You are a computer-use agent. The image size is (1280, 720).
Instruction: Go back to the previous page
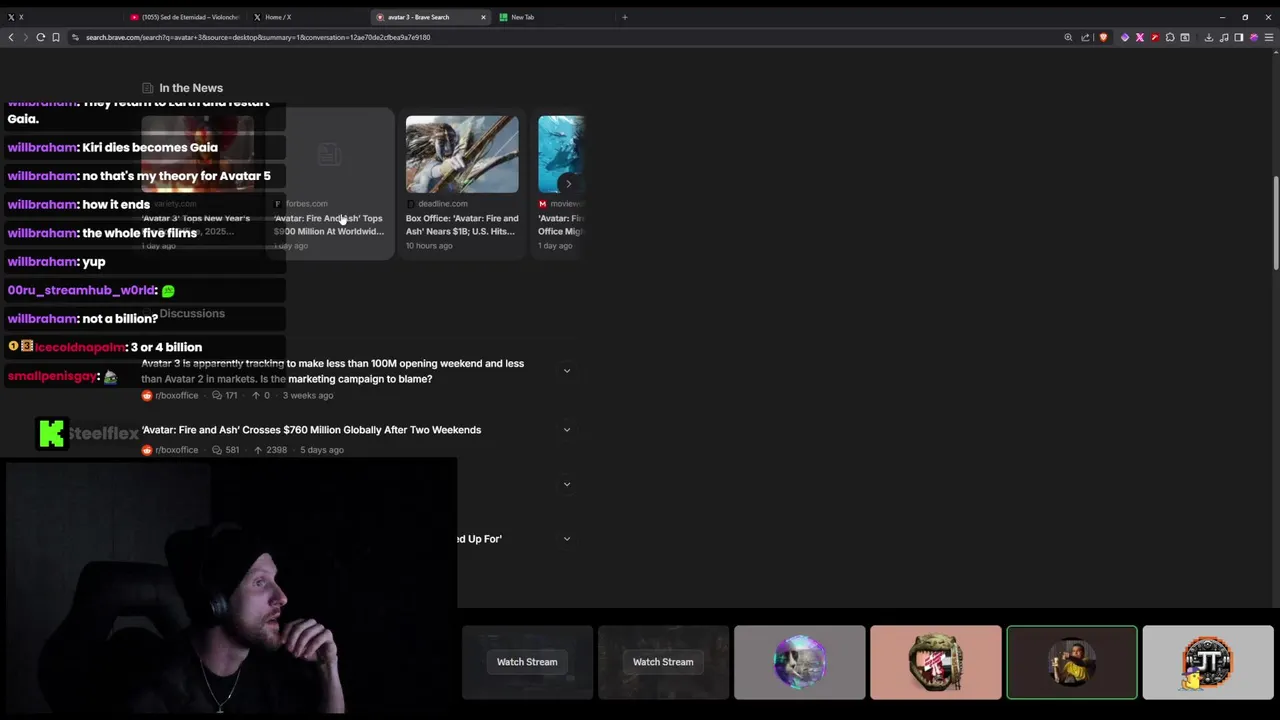point(11,37)
